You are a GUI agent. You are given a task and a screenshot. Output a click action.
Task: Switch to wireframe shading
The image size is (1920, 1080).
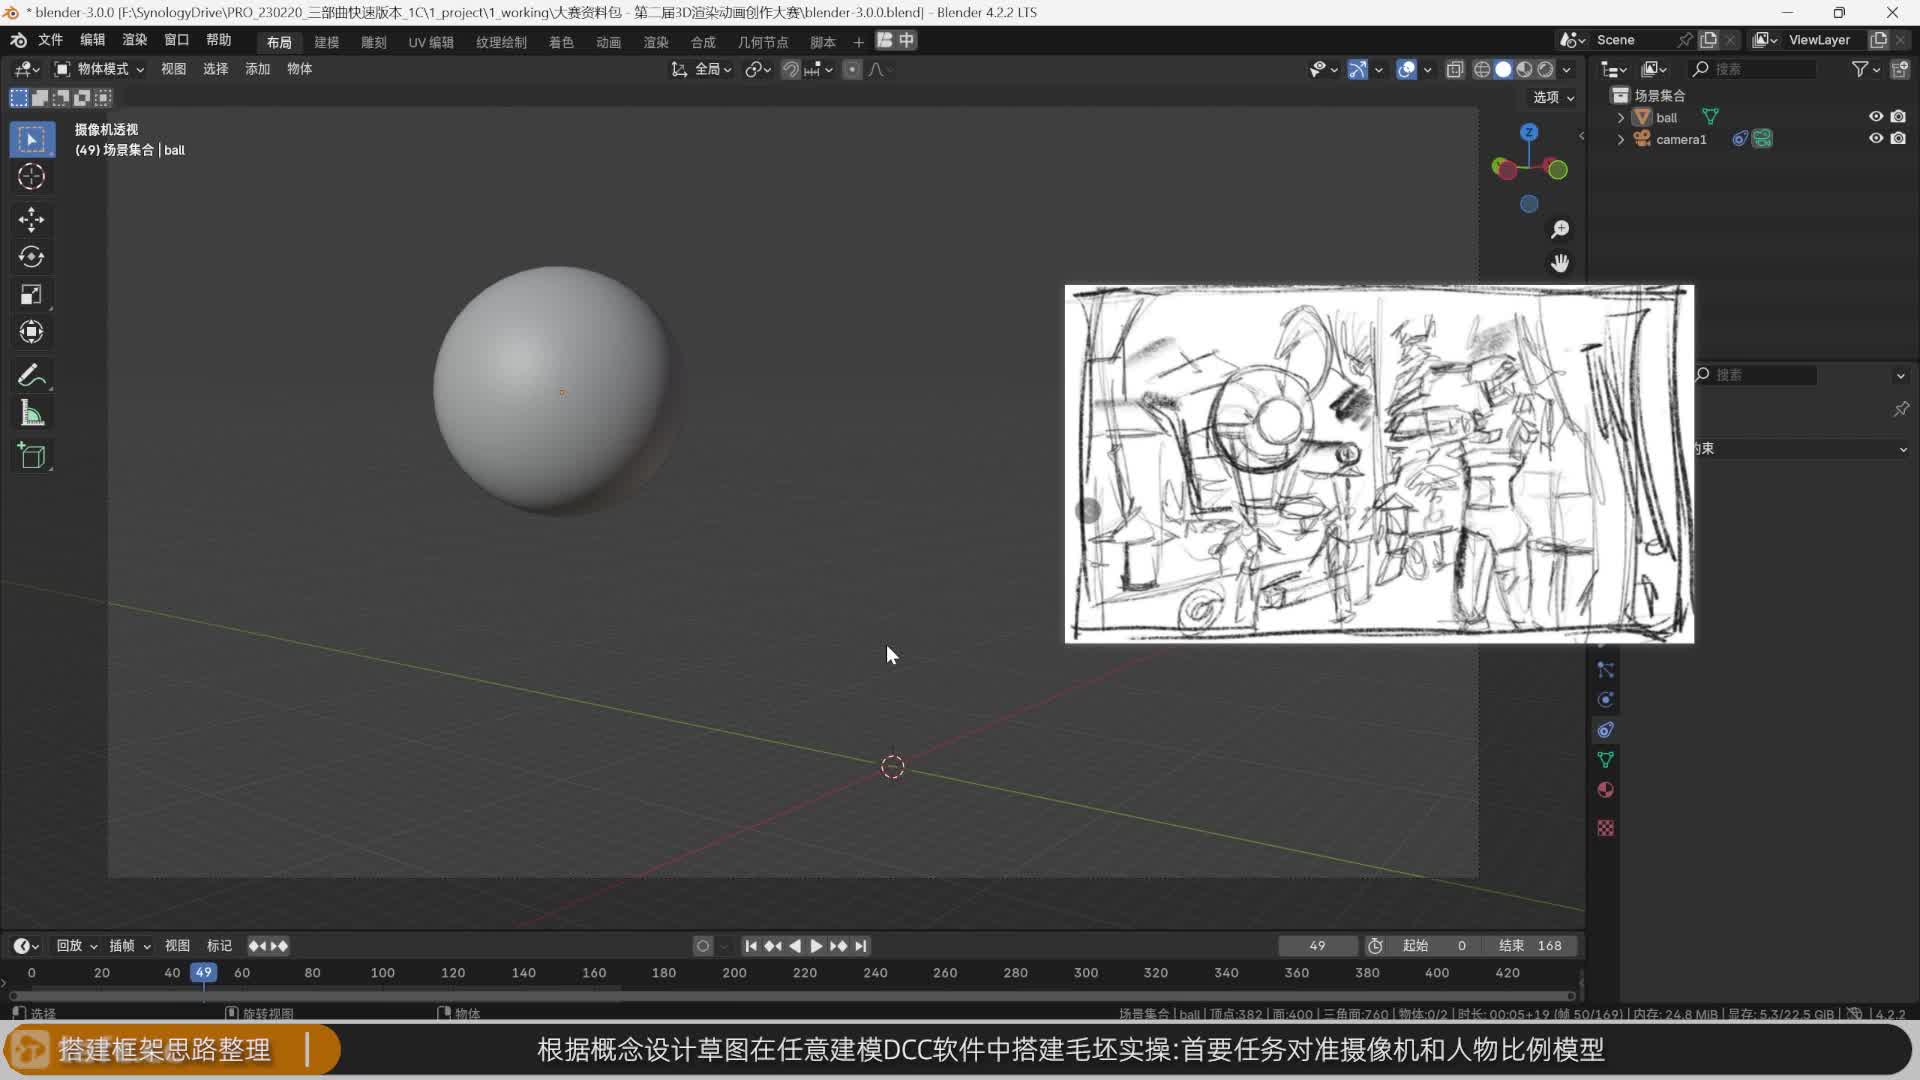1482,69
